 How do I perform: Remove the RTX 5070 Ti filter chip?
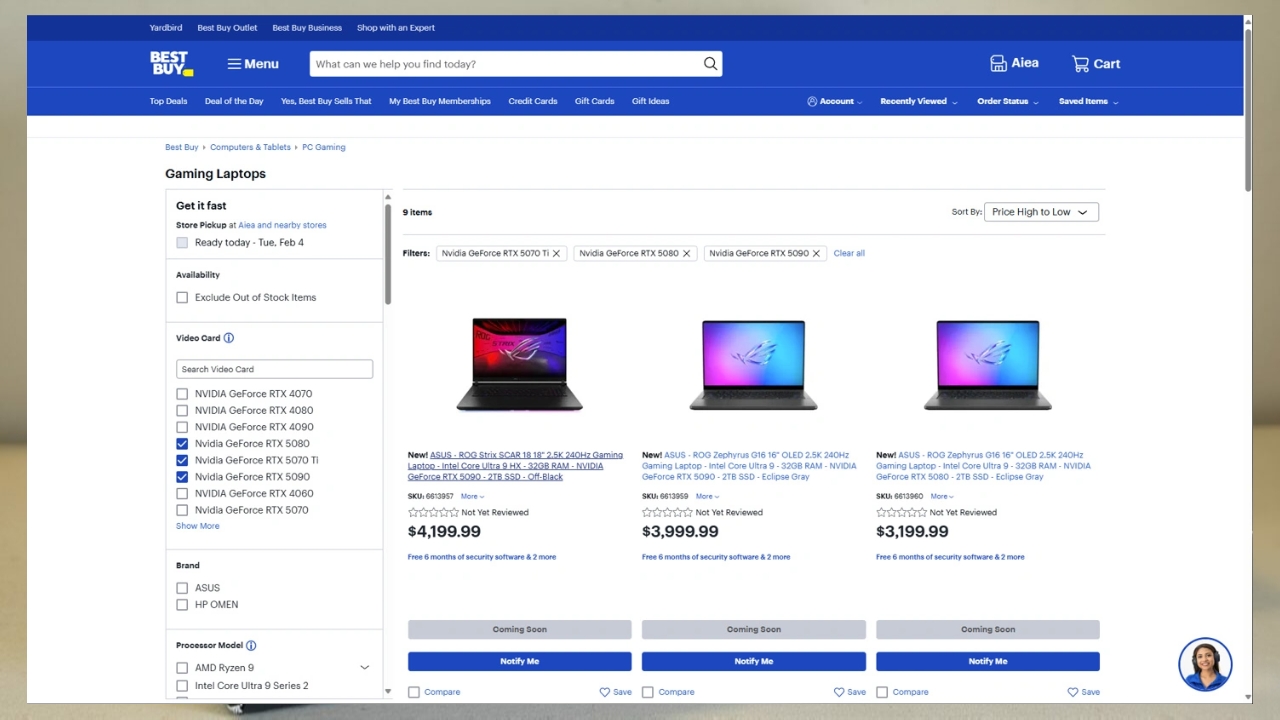pyautogui.click(x=557, y=254)
